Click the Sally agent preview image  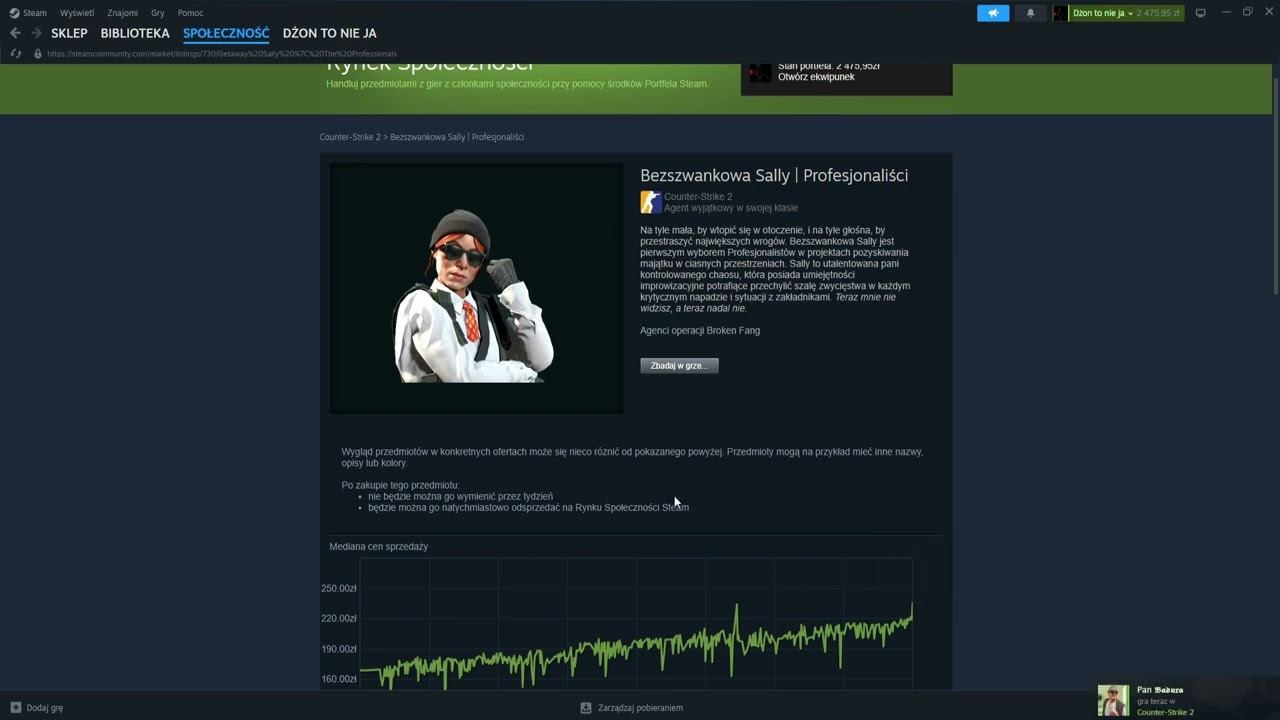click(x=476, y=288)
